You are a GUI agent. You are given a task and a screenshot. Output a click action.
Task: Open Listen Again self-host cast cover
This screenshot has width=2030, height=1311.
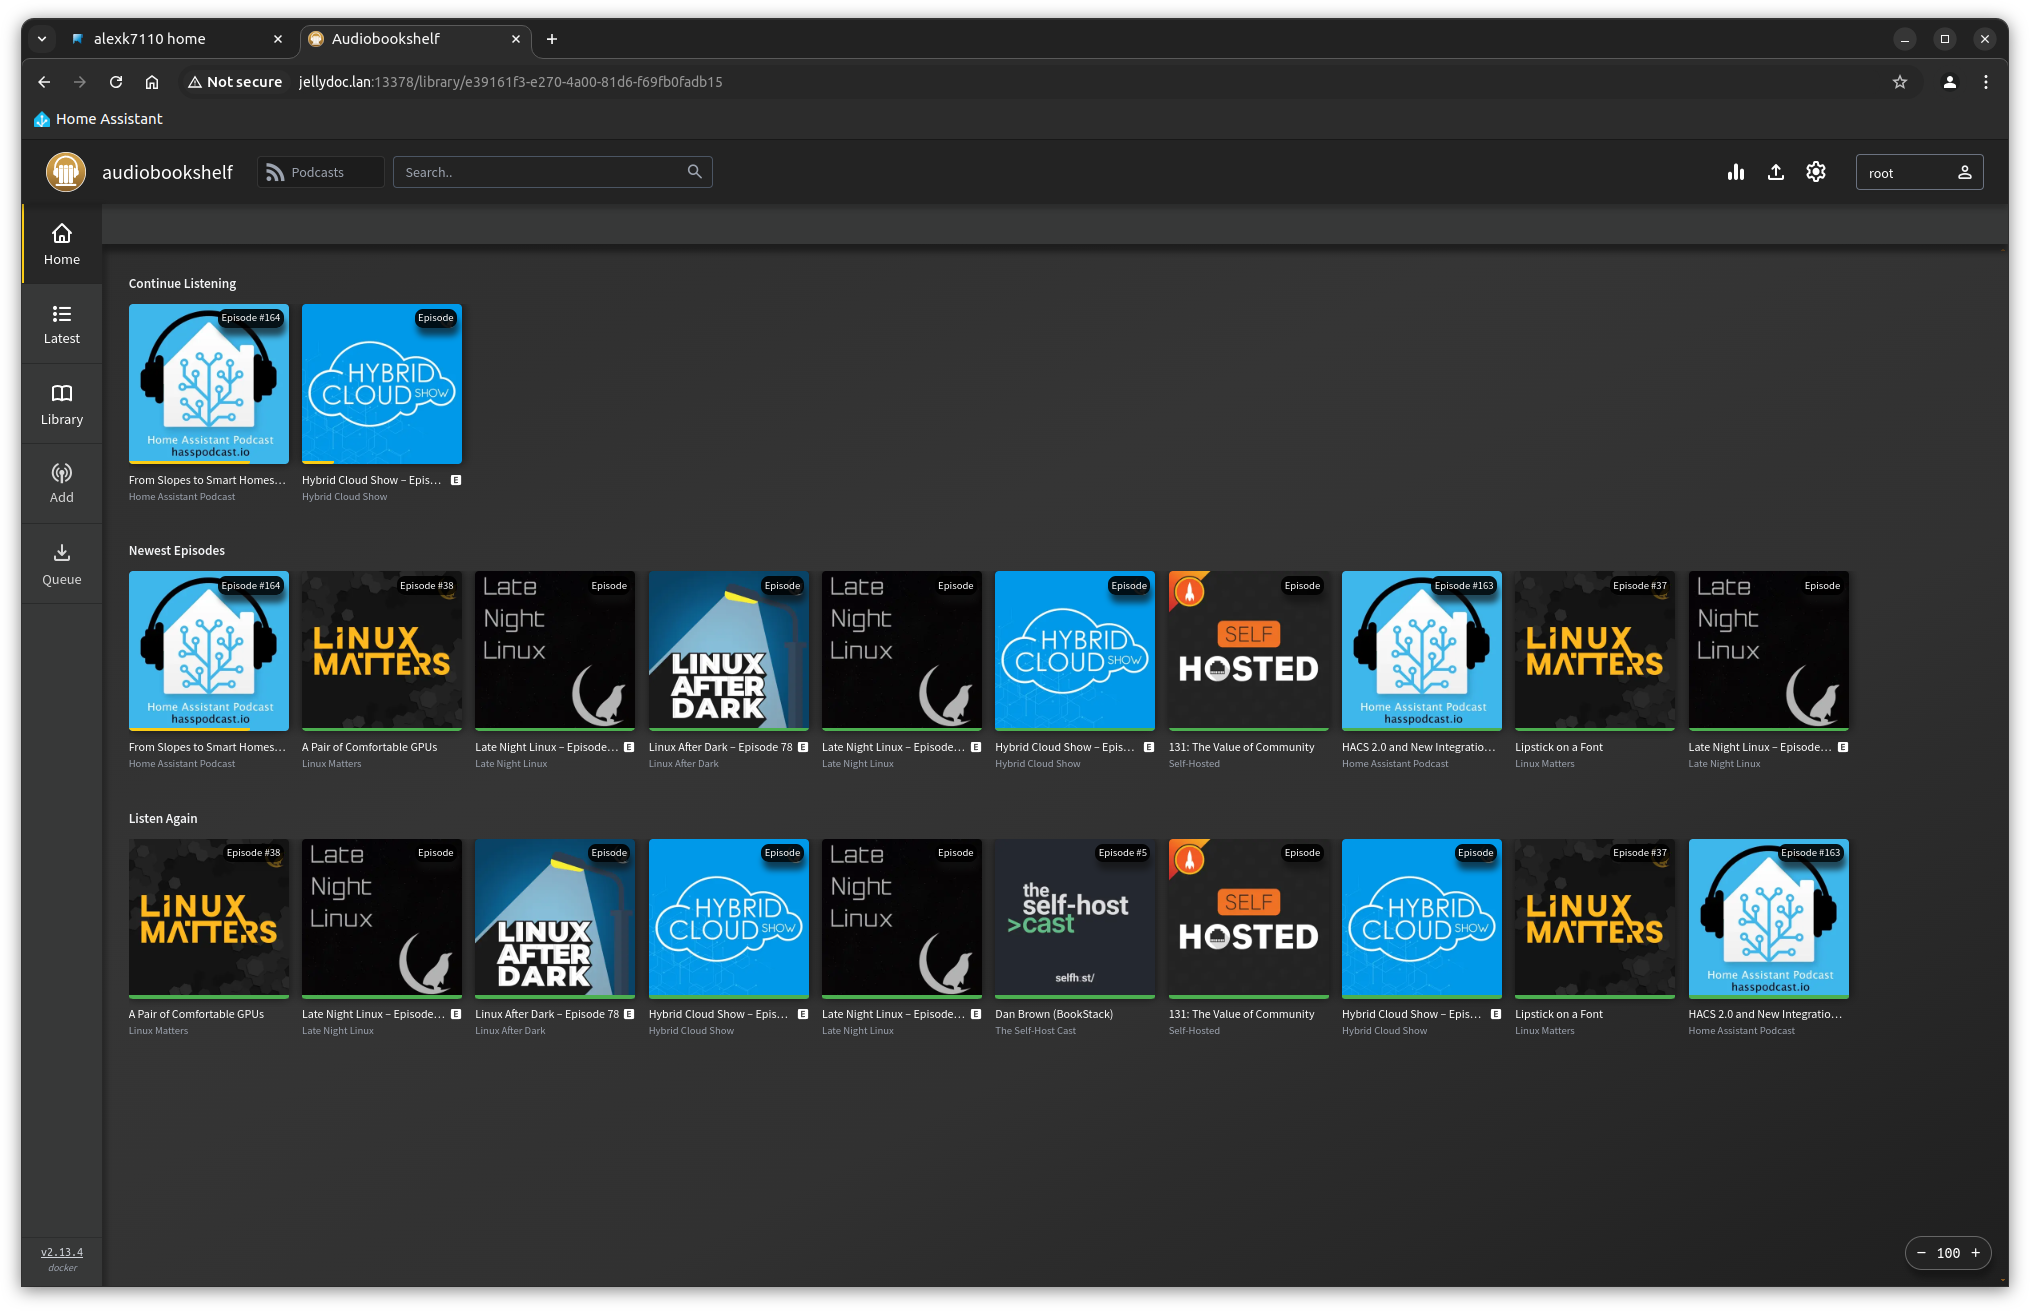pyautogui.click(x=1075, y=919)
